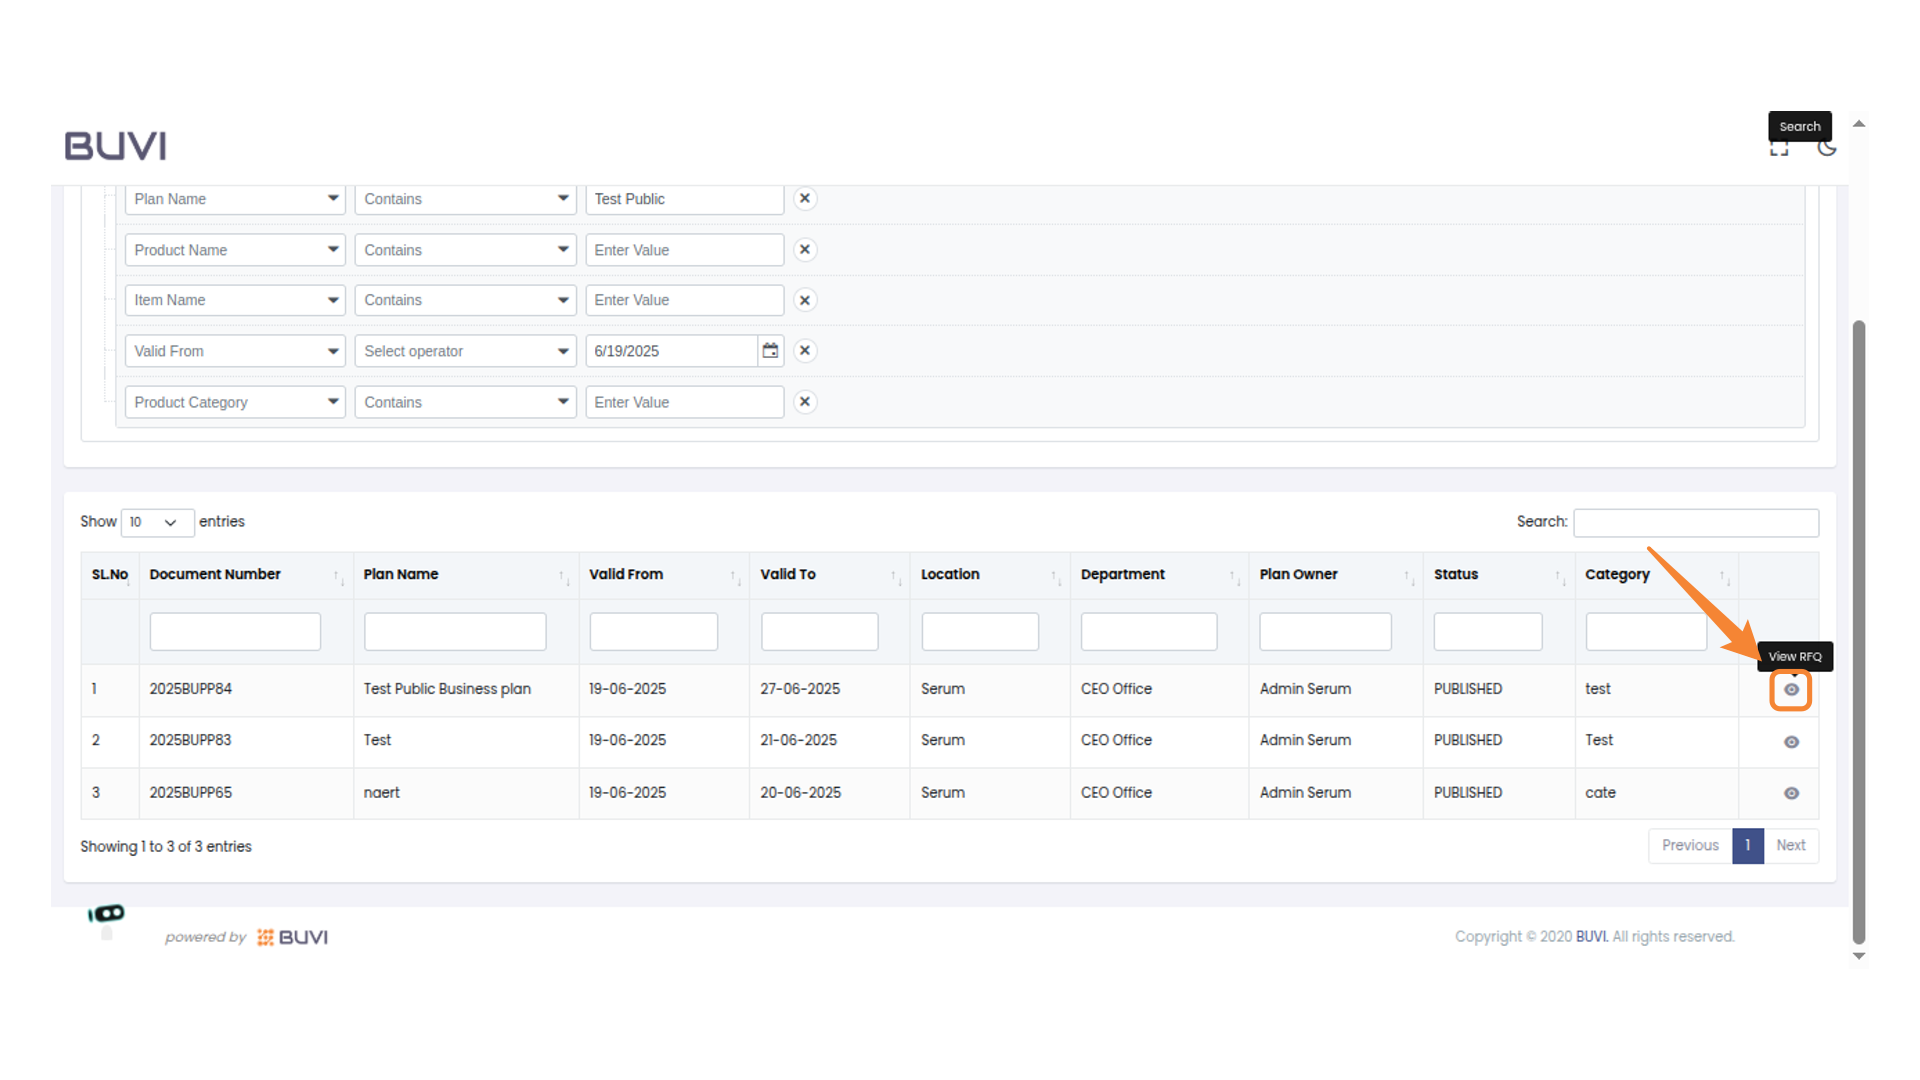Toggle fullscreen icon in header
Image resolution: width=1920 pixels, height=1080 pixels.
click(x=1779, y=151)
